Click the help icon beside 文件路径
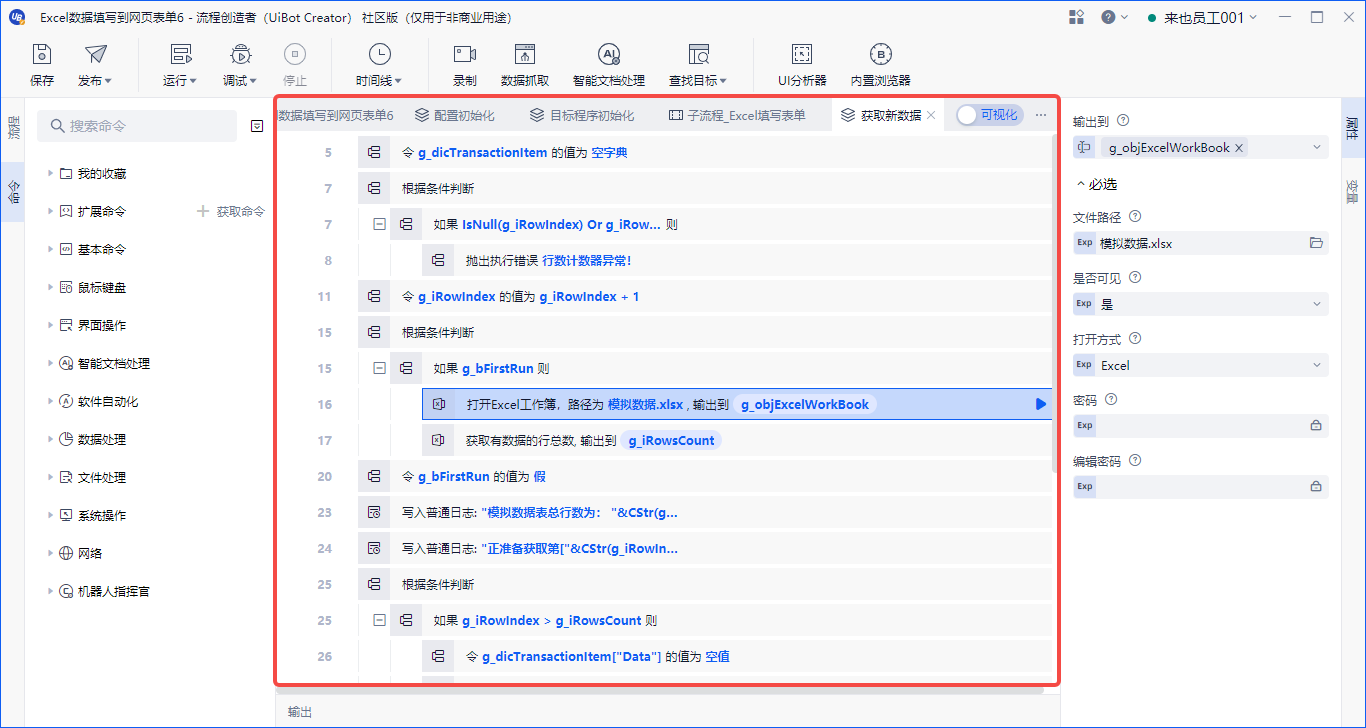 1135,216
